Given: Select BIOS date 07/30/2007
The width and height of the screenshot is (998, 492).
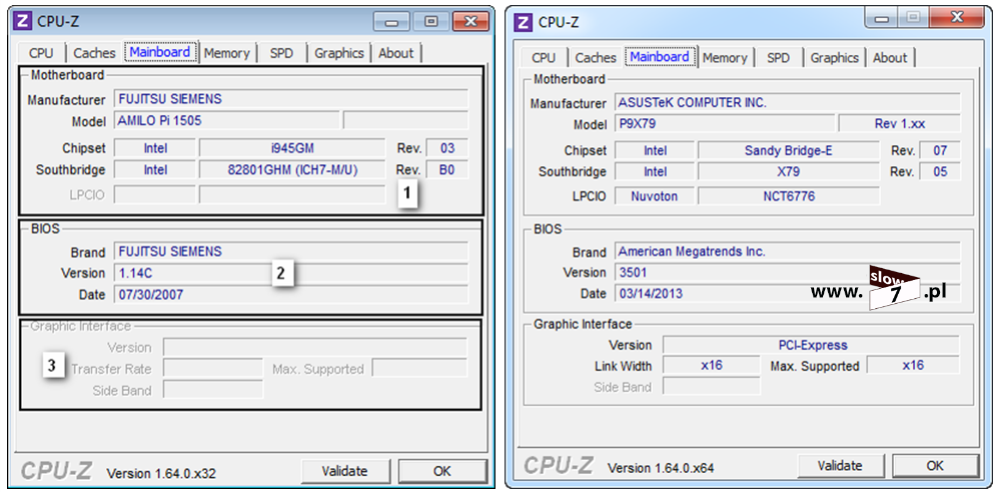Looking at the screenshot, I should coord(291,295).
